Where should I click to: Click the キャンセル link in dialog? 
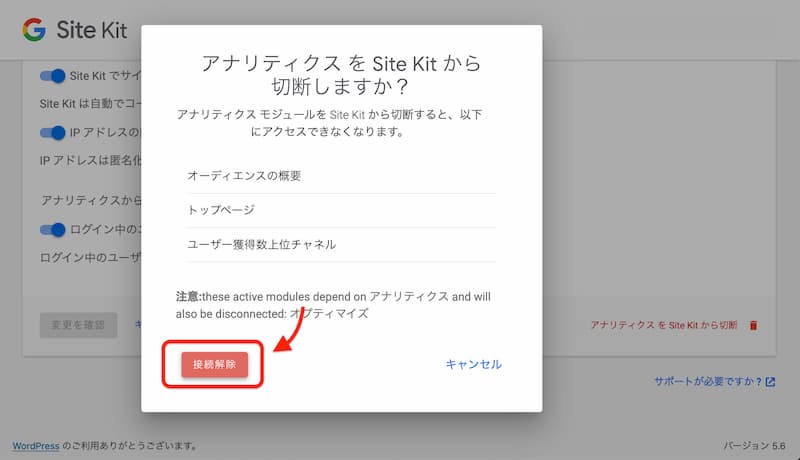pyautogui.click(x=473, y=364)
